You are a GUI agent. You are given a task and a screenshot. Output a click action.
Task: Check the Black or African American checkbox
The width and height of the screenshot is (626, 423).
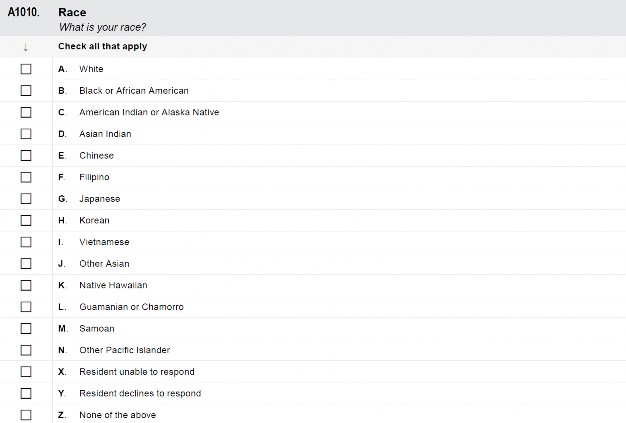click(26, 91)
